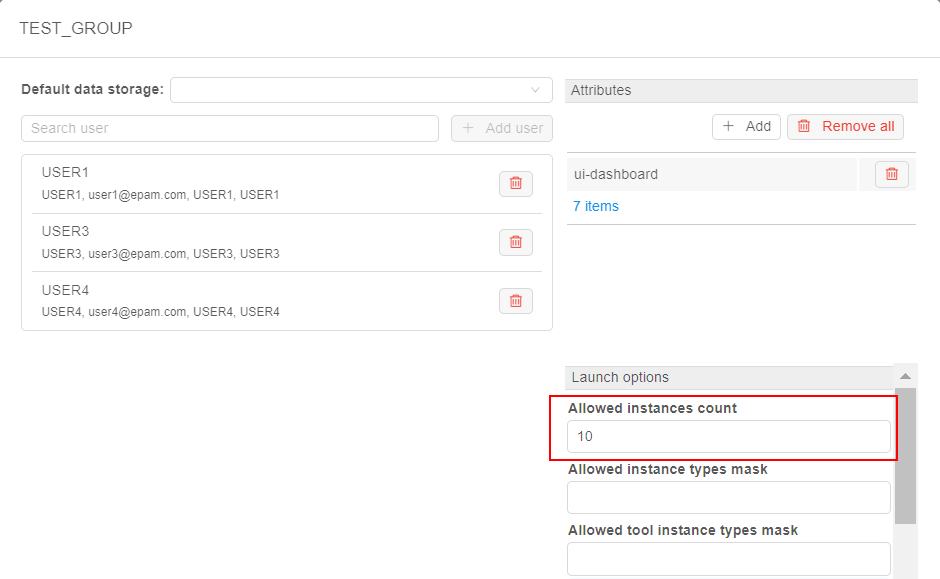Screen dimensions: 940x579
Task: Open the Default data storage dropdown
Action: tap(361, 90)
